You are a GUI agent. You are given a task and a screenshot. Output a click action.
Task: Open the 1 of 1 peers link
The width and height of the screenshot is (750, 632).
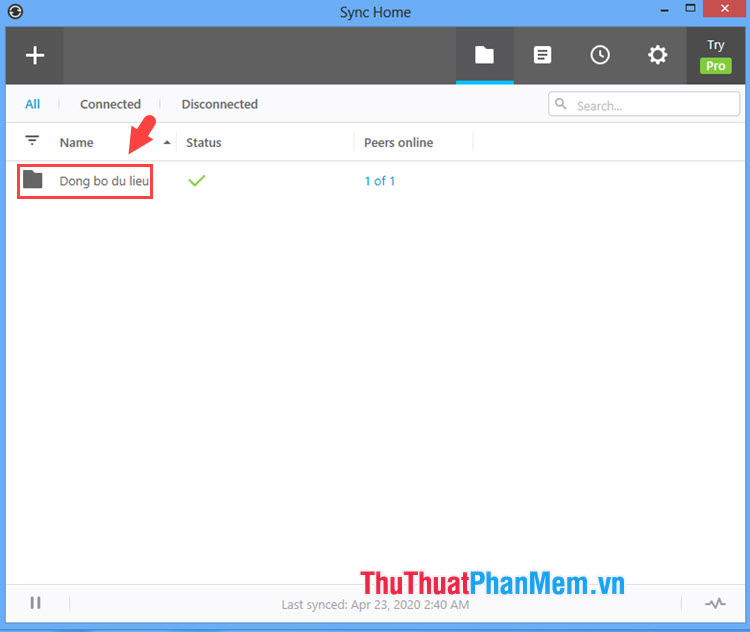pyautogui.click(x=379, y=181)
